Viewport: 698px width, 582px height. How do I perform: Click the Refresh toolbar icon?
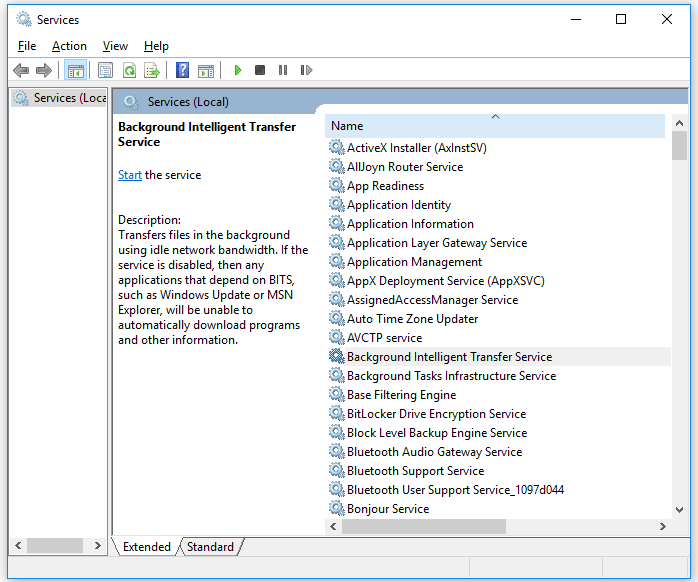point(129,70)
